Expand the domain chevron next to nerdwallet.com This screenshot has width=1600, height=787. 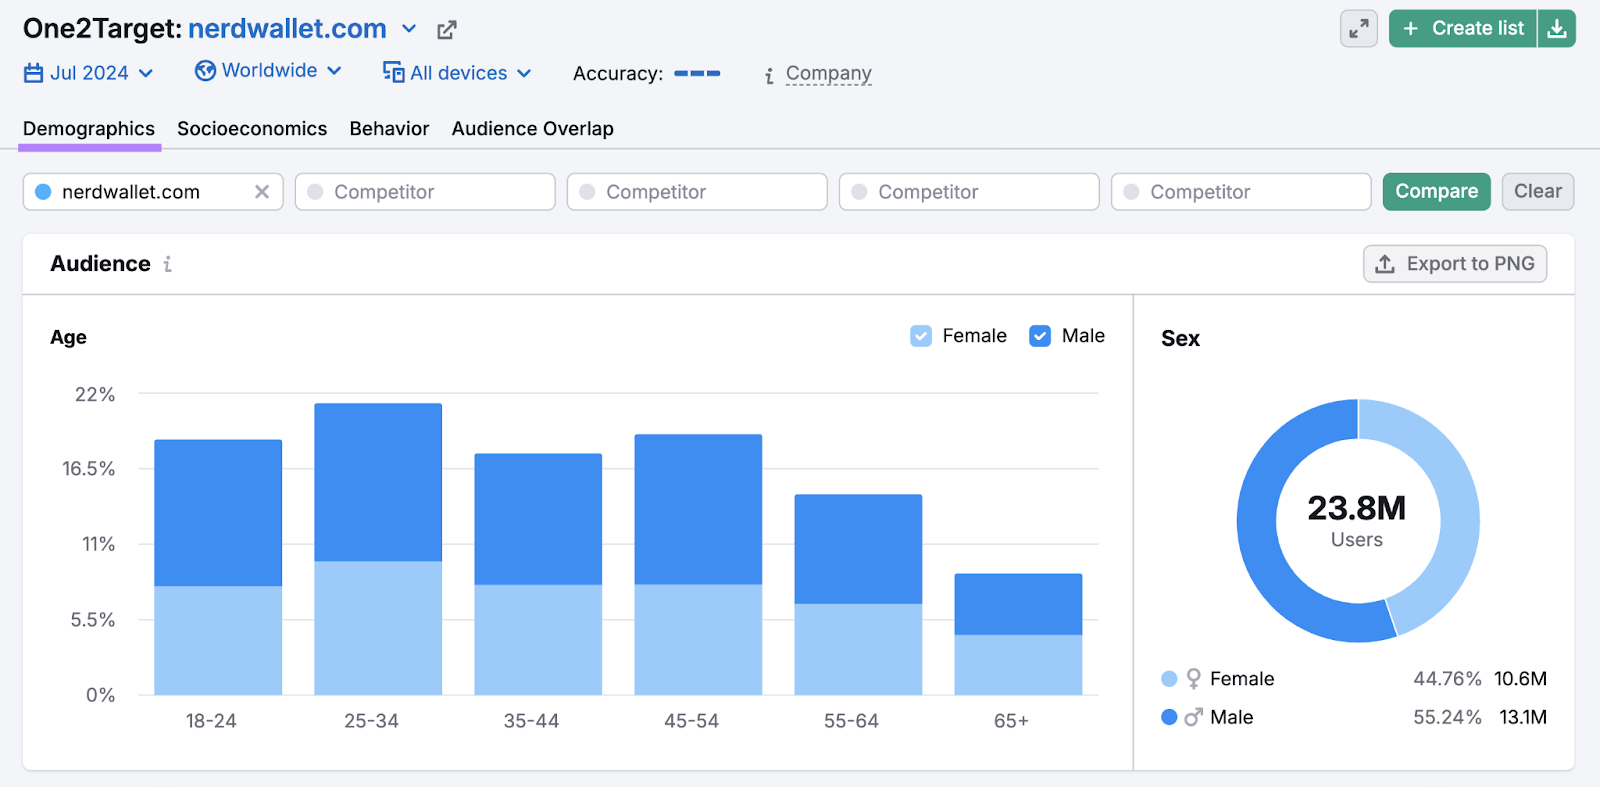[x=409, y=29]
